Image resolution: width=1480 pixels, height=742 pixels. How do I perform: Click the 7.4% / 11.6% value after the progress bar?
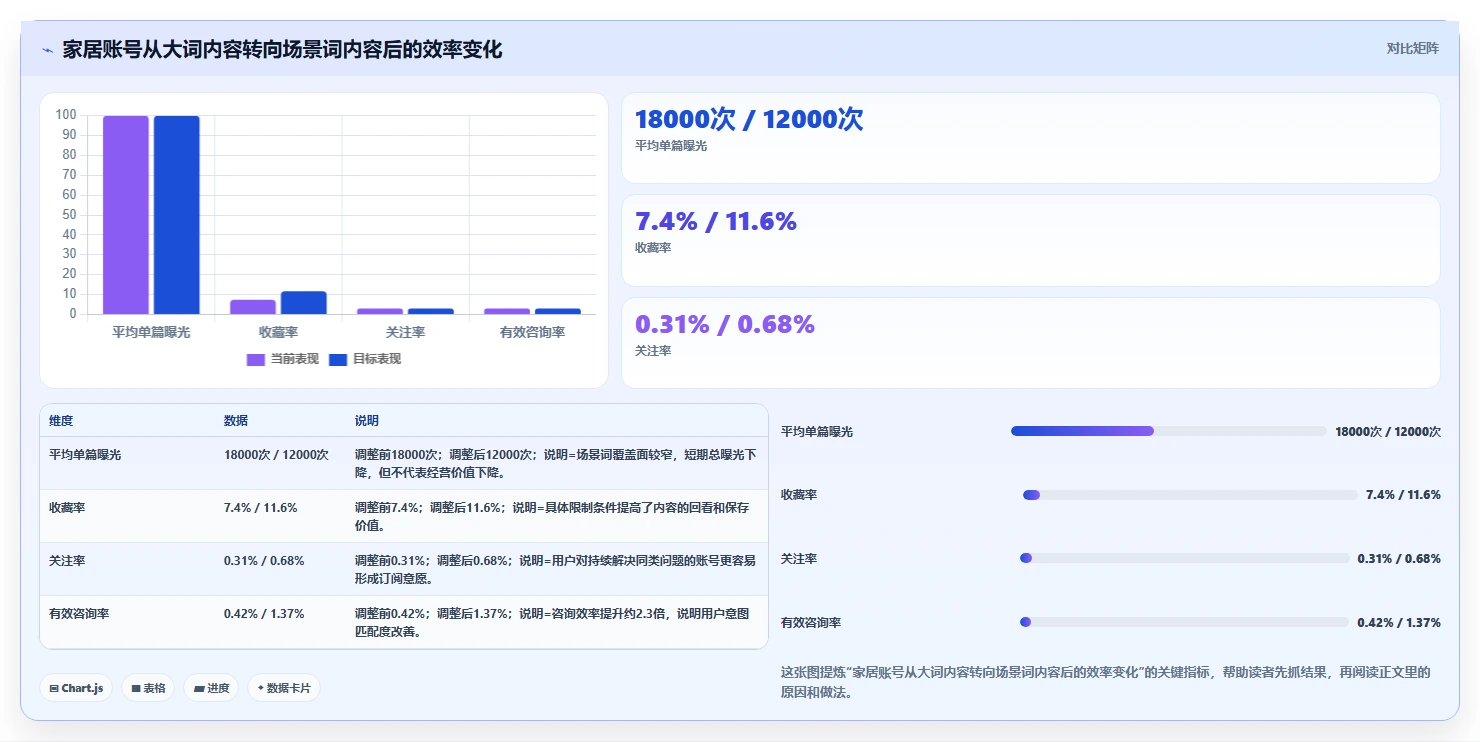click(x=1403, y=495)
